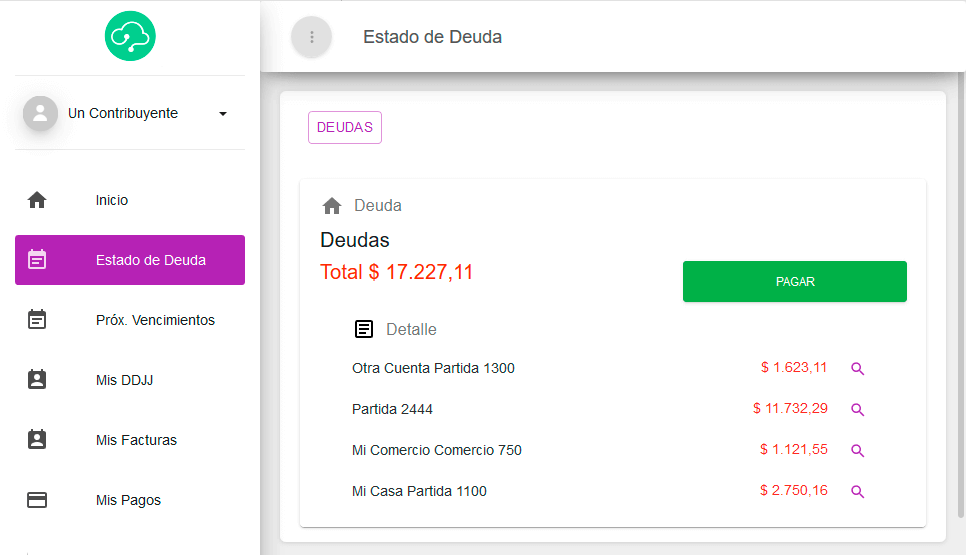Click the Mis Facturas badge icon
Screen dimensions: 966x555
(x=37, y=440)
